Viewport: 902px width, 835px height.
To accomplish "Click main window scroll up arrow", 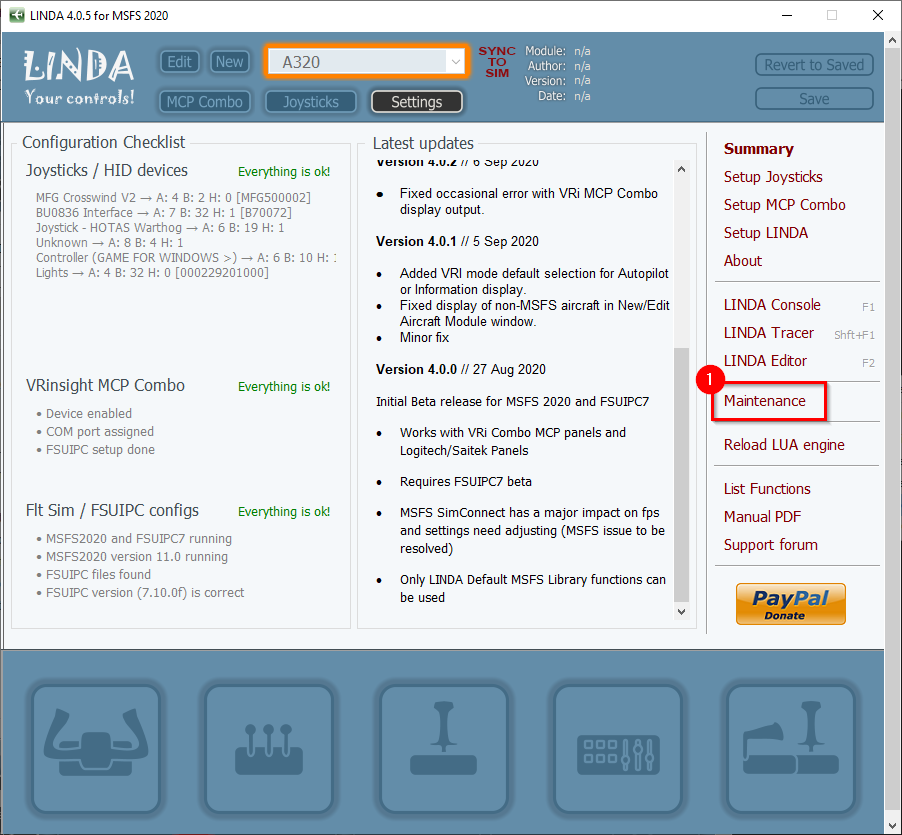I will pyautogui.click(x=892, y=40).
